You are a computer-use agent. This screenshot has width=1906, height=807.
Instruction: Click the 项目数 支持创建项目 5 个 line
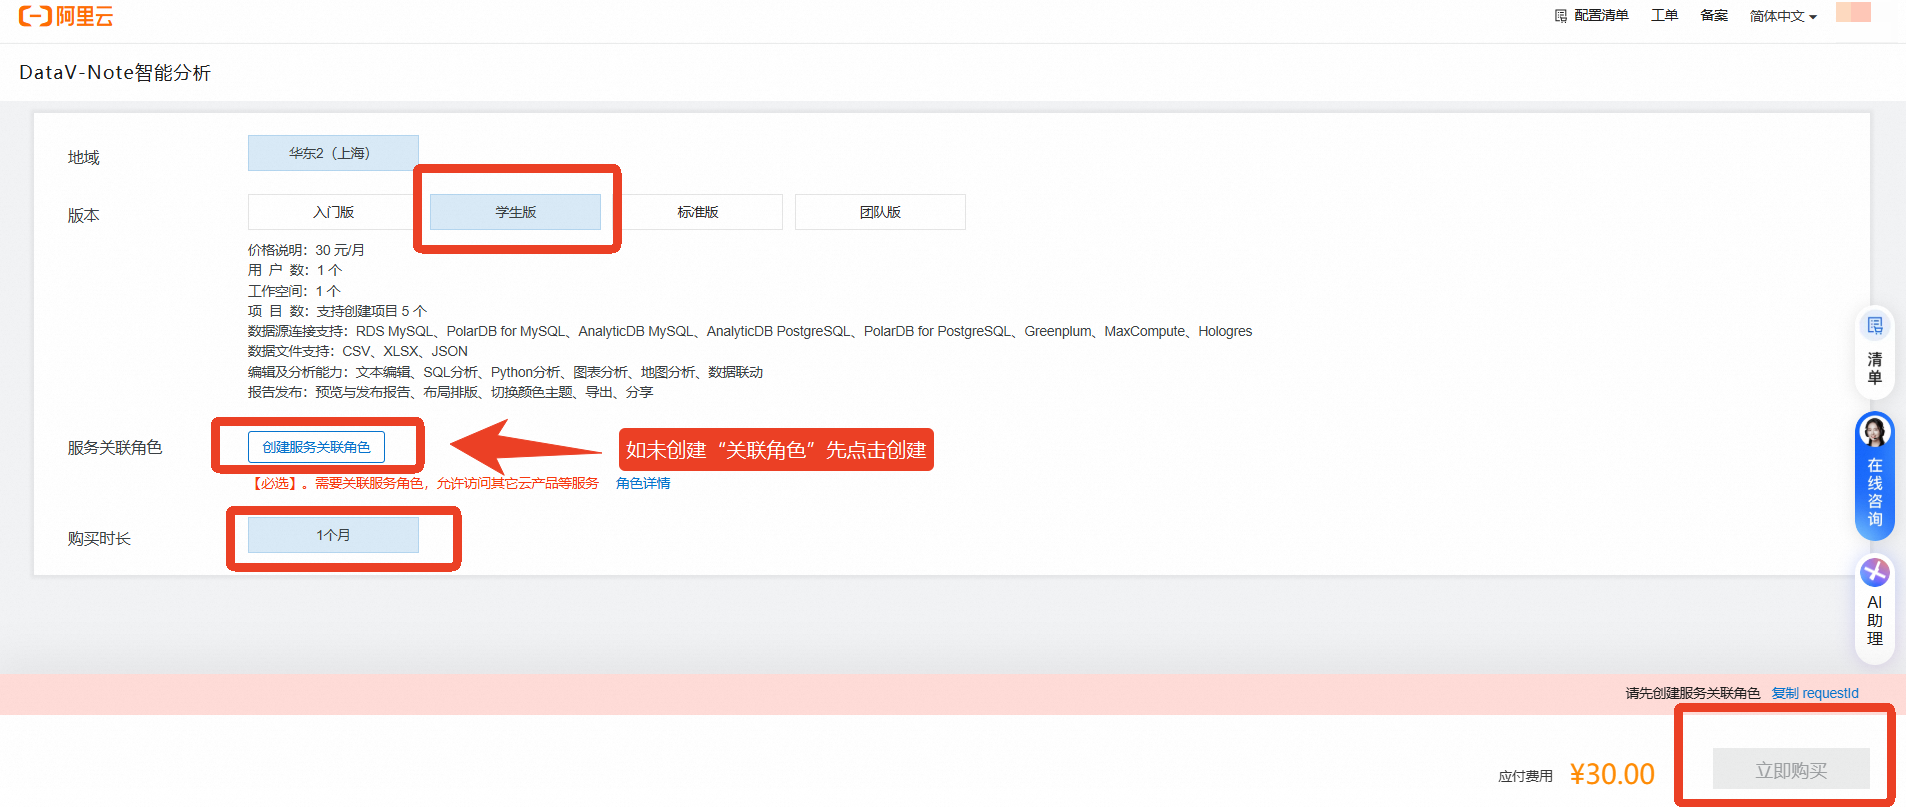click(x=337, y=311)
